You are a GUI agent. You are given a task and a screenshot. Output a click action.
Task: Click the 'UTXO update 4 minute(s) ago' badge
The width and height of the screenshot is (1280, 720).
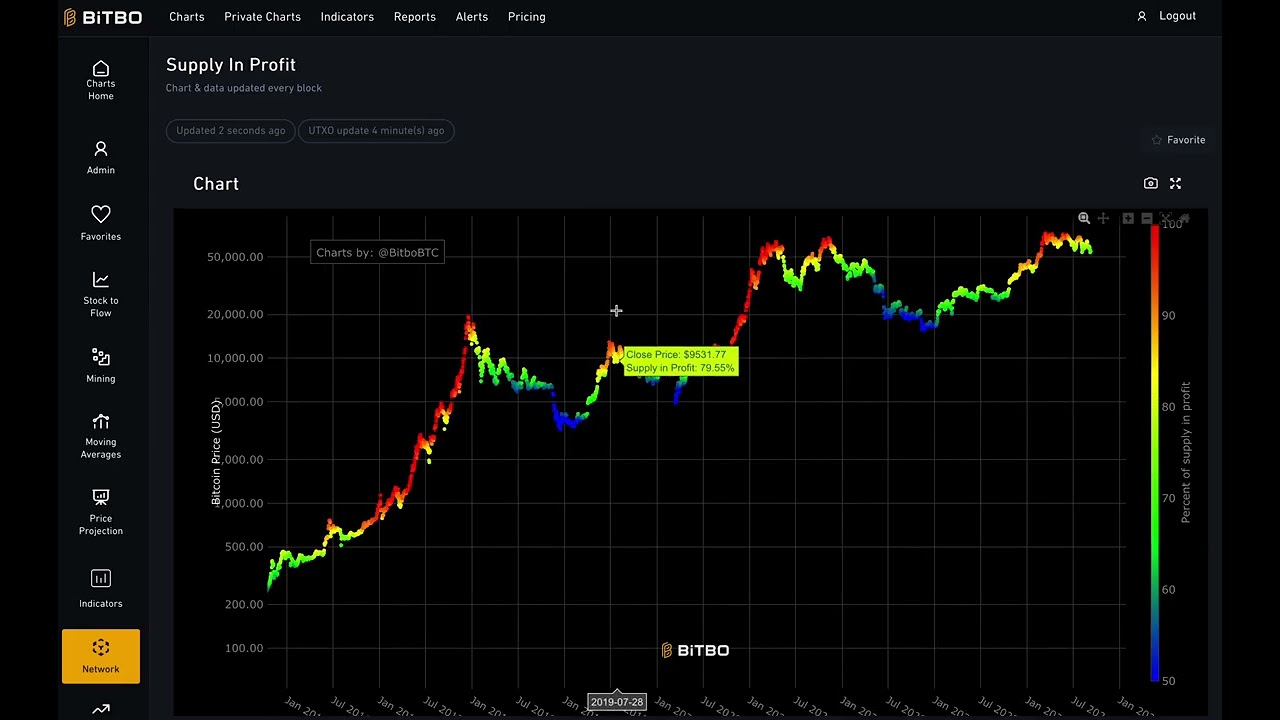[376, 130]
